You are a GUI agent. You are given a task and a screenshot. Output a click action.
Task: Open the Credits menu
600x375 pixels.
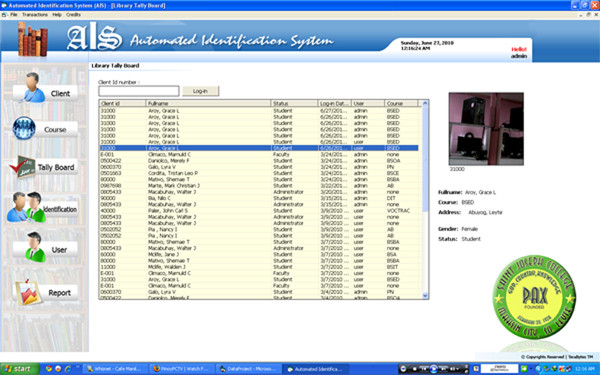pos(73,15)
